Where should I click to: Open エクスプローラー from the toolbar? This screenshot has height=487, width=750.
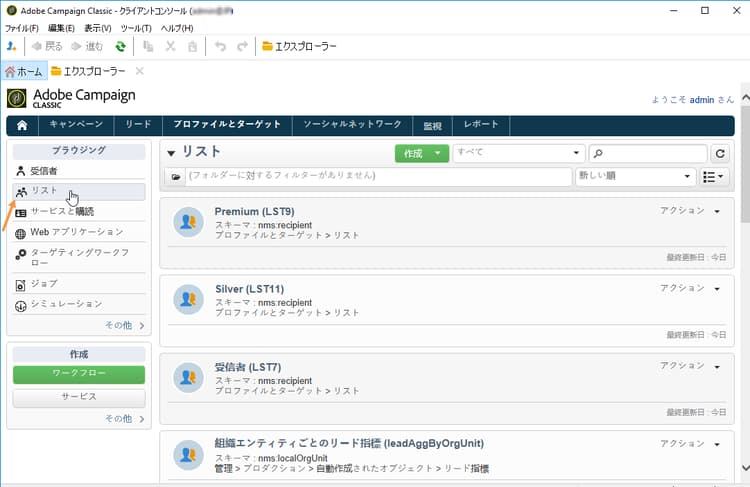(x=299, y=46)
